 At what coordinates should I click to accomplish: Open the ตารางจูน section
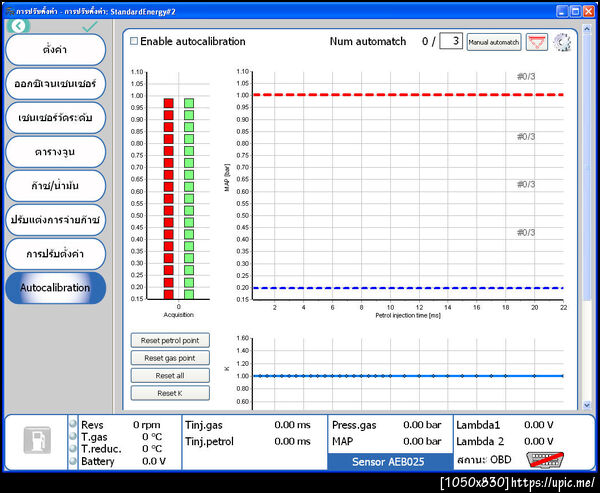point(55,152)
